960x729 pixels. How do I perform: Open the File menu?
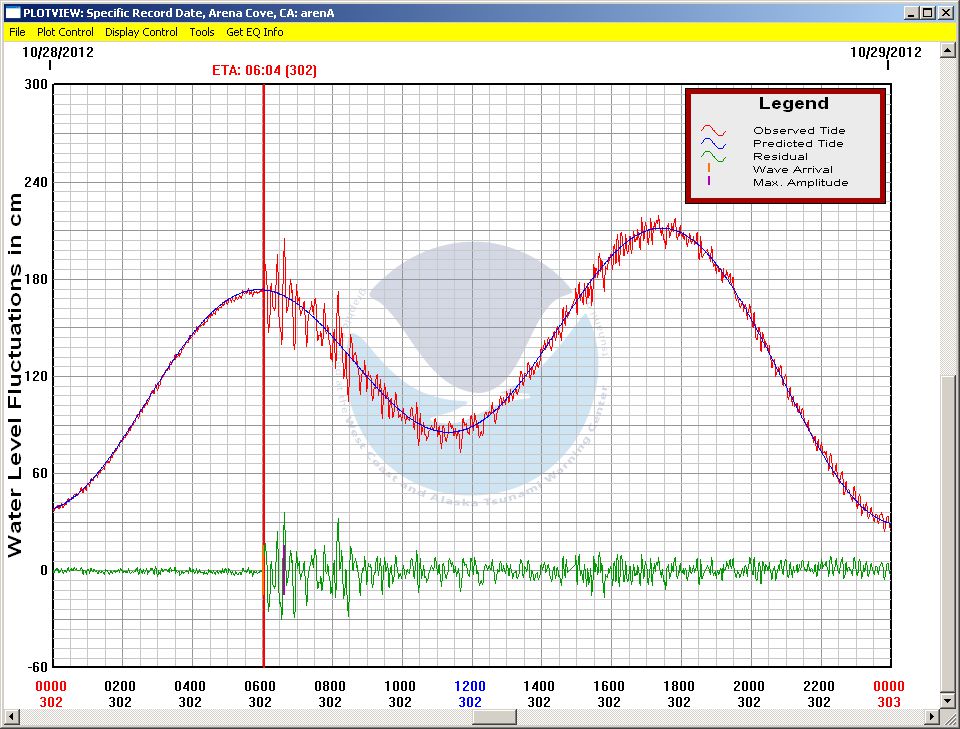click(17, 32)
